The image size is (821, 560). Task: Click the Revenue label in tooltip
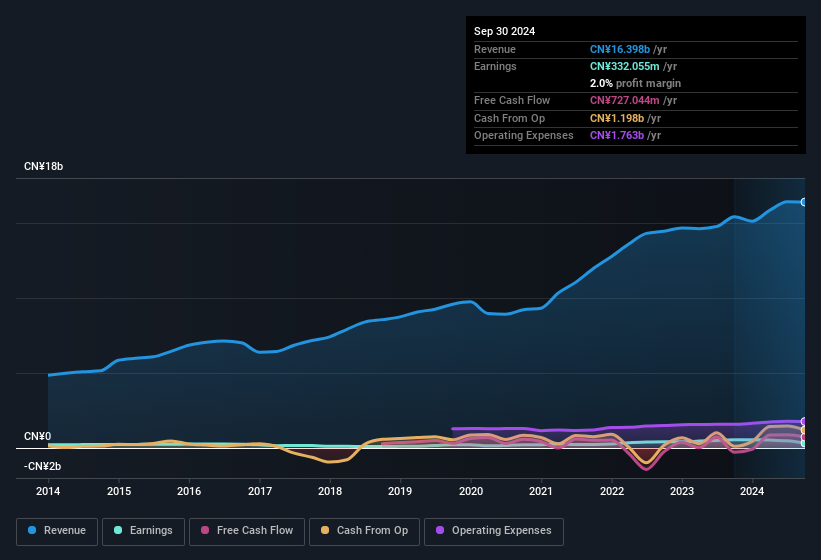coord(495,49)
